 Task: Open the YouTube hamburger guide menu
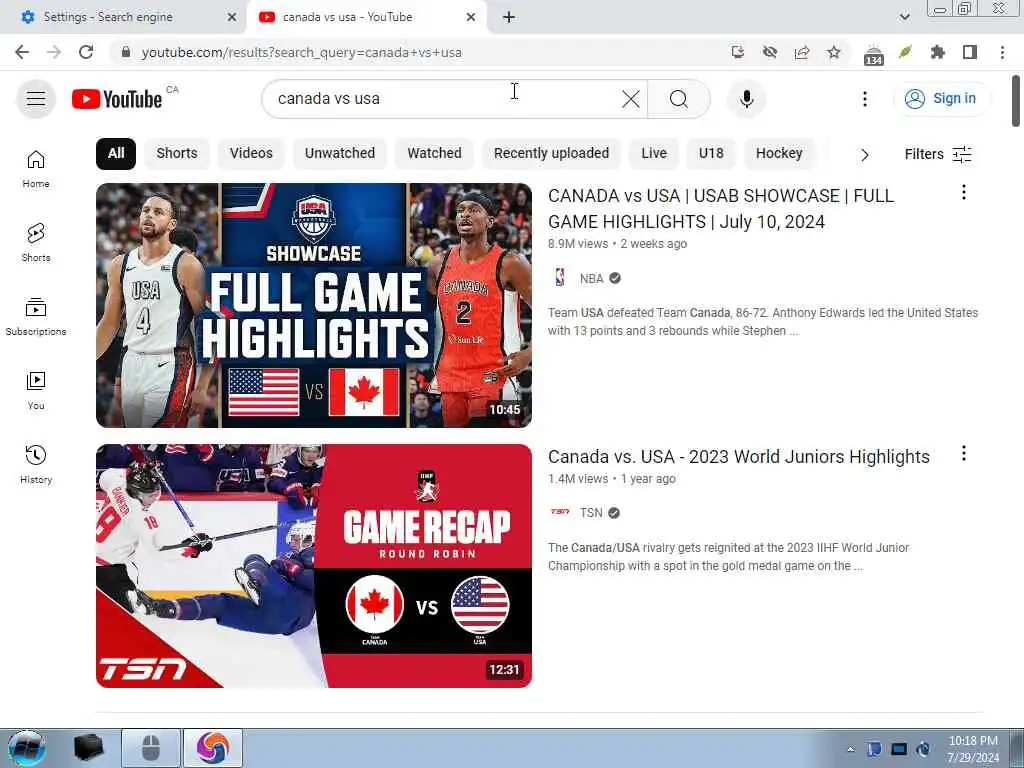pos(36,99)
